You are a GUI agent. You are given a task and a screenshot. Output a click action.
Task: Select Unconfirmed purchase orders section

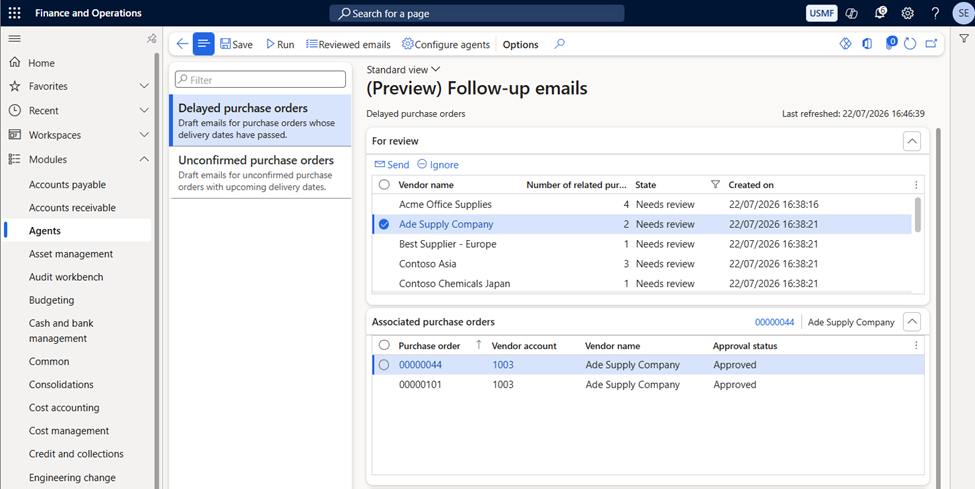click(261, 173)
